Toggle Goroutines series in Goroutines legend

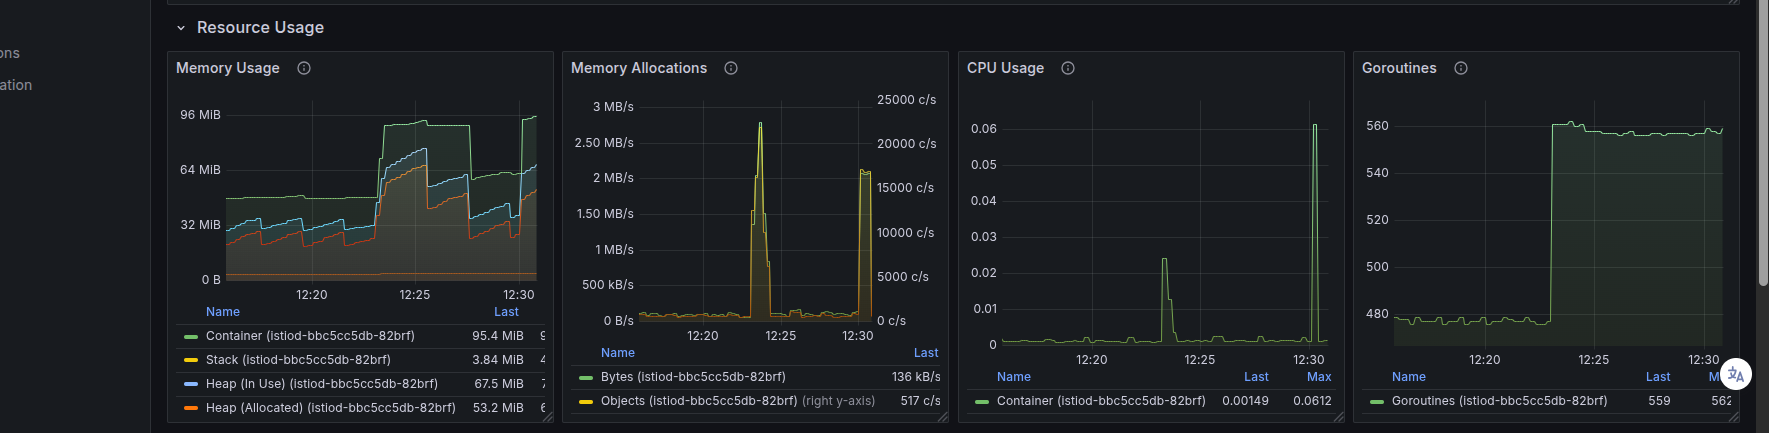1500,401
